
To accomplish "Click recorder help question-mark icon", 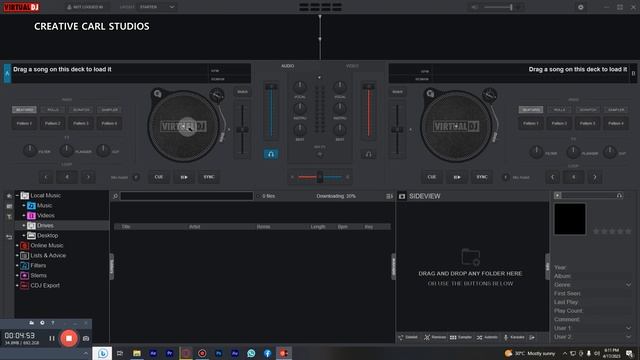I will (53, 323).
